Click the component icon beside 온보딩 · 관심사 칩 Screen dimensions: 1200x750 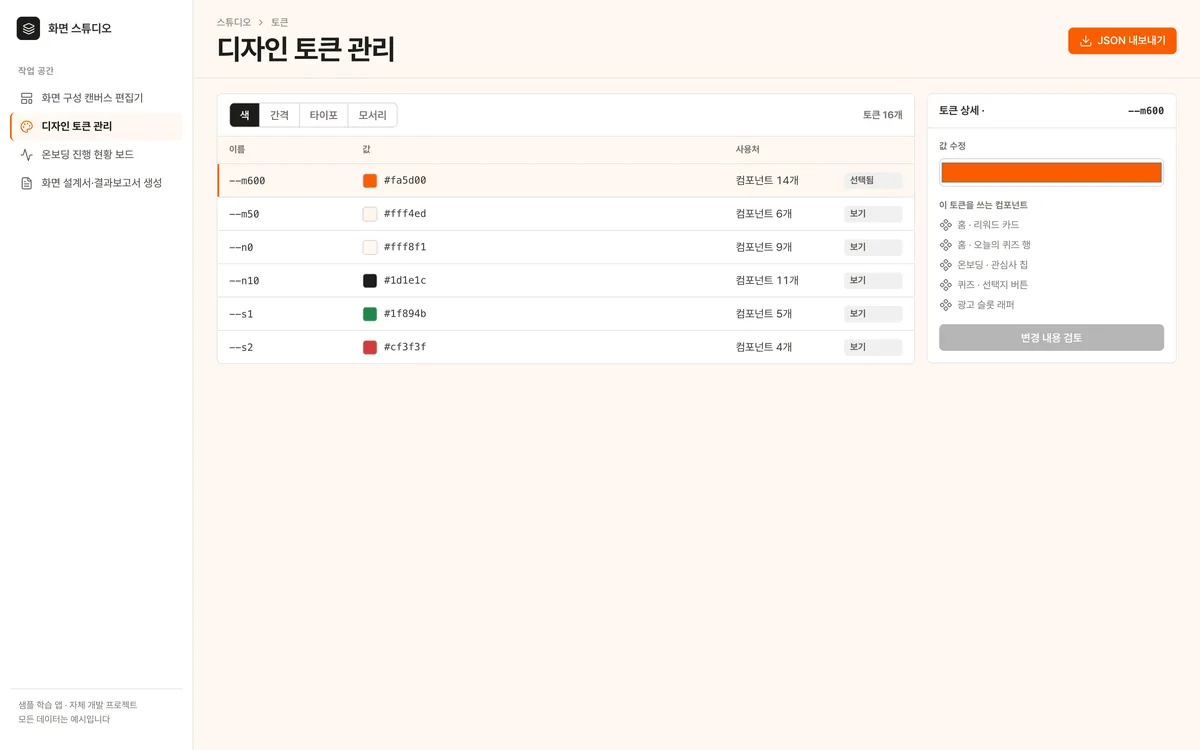click(x=946, y=265)
